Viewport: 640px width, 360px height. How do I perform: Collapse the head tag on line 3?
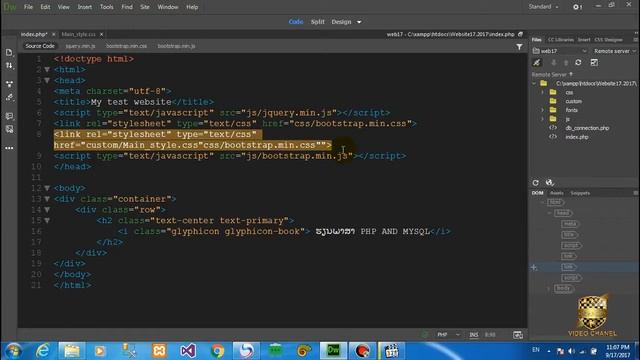pyautogui.click(x=47, y=80)
